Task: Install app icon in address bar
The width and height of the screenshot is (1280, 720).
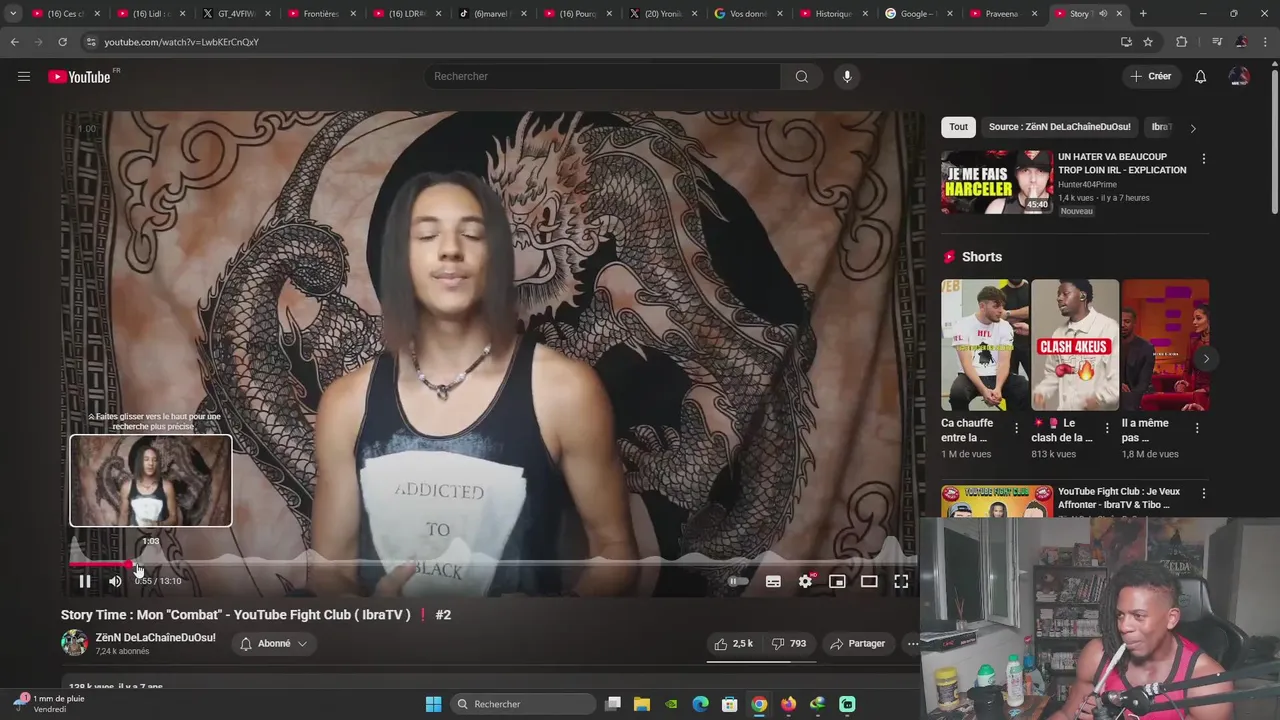Action: tap(1126, 42)
